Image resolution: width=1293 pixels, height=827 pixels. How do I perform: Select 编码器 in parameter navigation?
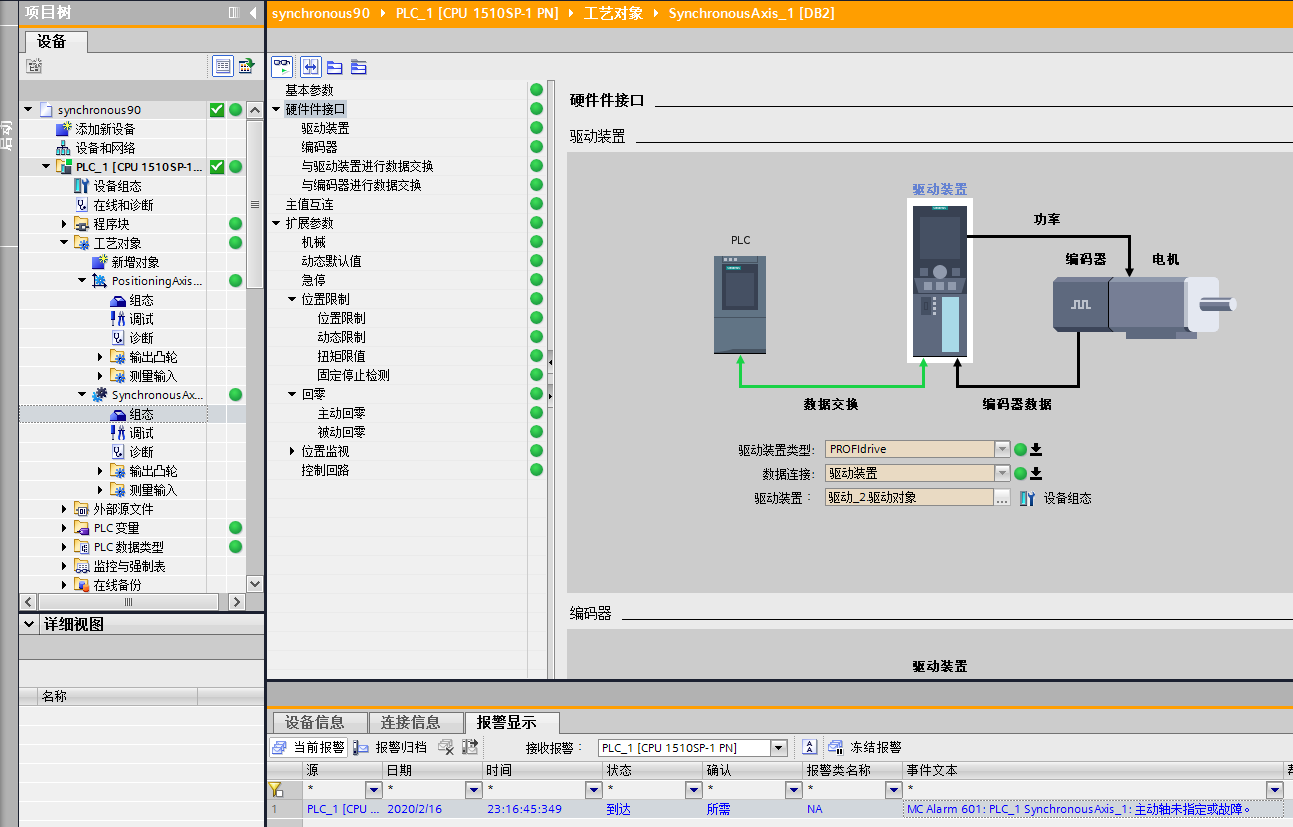click(x=320, y=147)
